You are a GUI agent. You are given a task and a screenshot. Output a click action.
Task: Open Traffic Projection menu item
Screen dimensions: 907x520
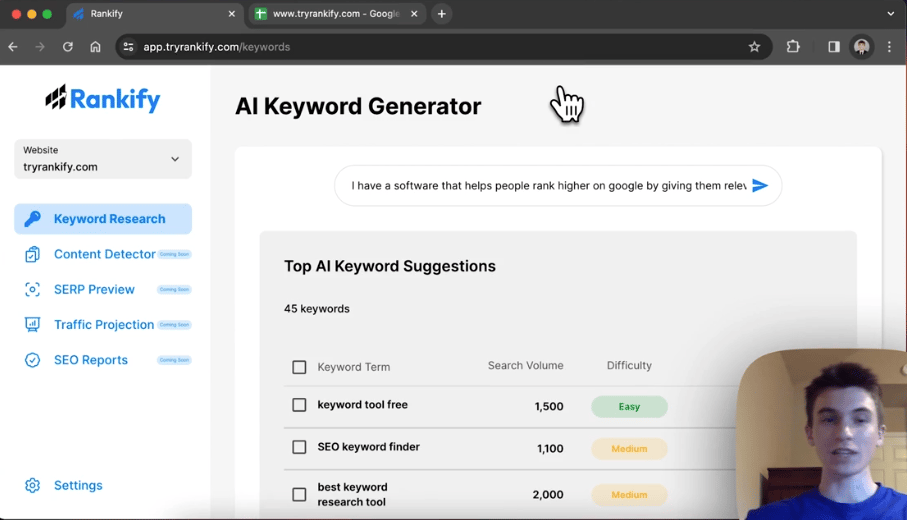pos(104,324)
